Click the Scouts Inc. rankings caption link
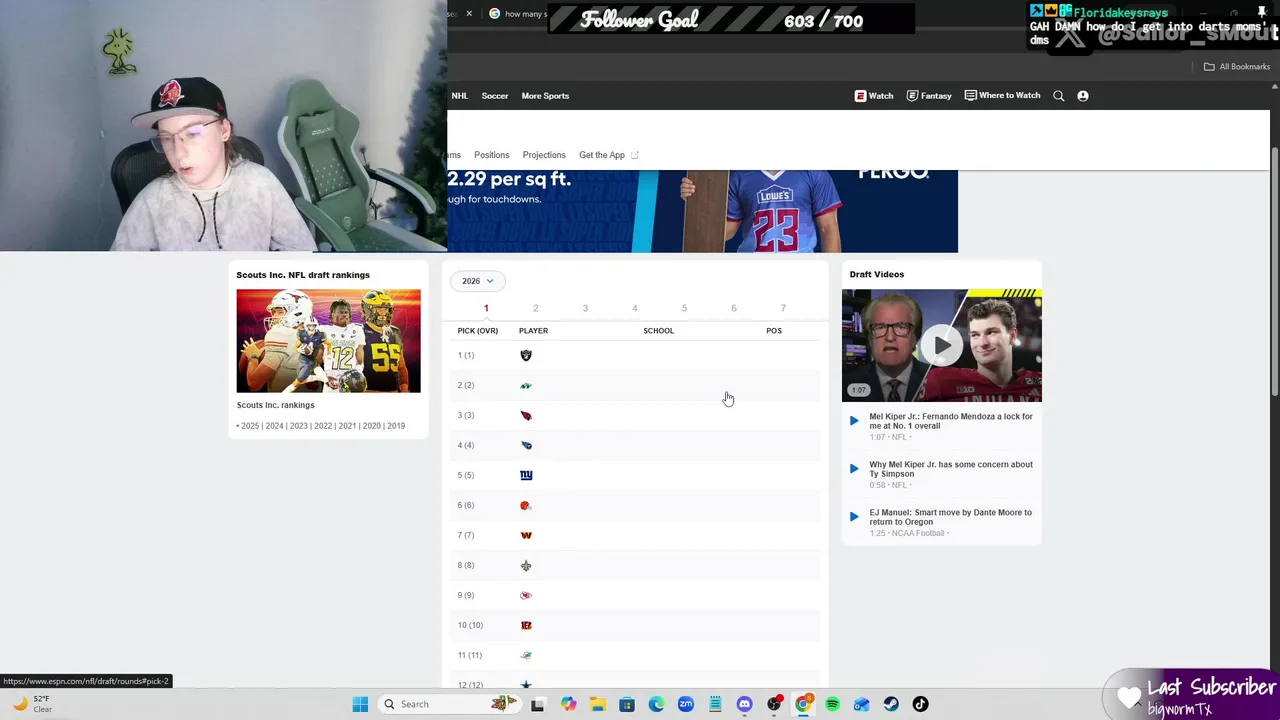This screenshot has width=1280, height=720. [275, 405]
